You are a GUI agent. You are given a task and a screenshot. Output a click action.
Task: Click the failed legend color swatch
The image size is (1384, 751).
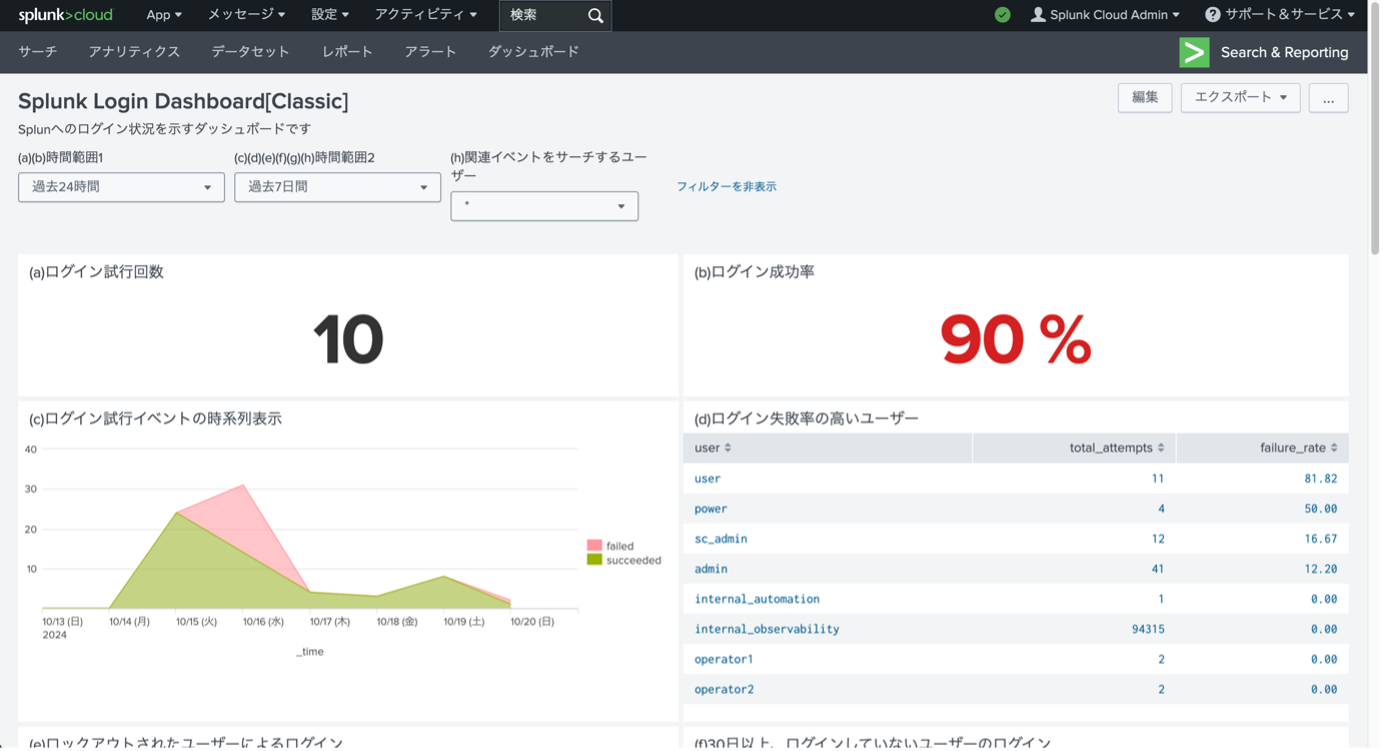click(x=594, y=546)
